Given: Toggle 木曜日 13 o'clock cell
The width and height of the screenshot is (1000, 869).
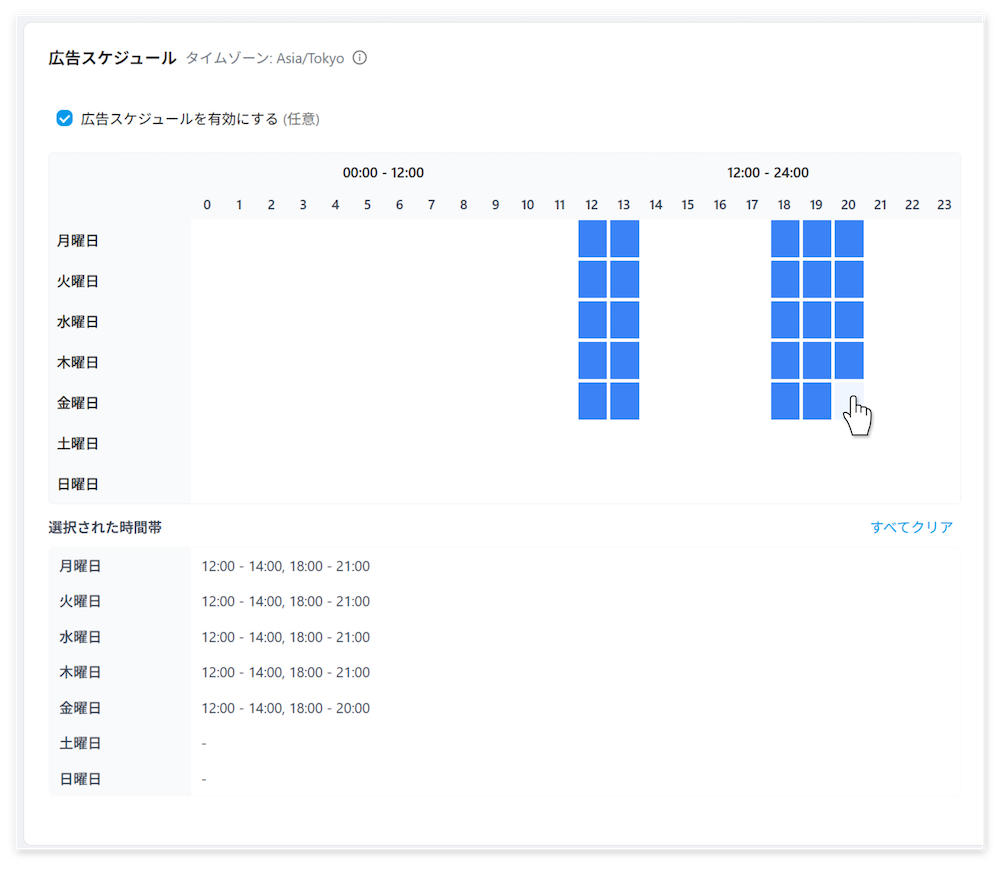Looking at the screenshot, I should point(624,360).
